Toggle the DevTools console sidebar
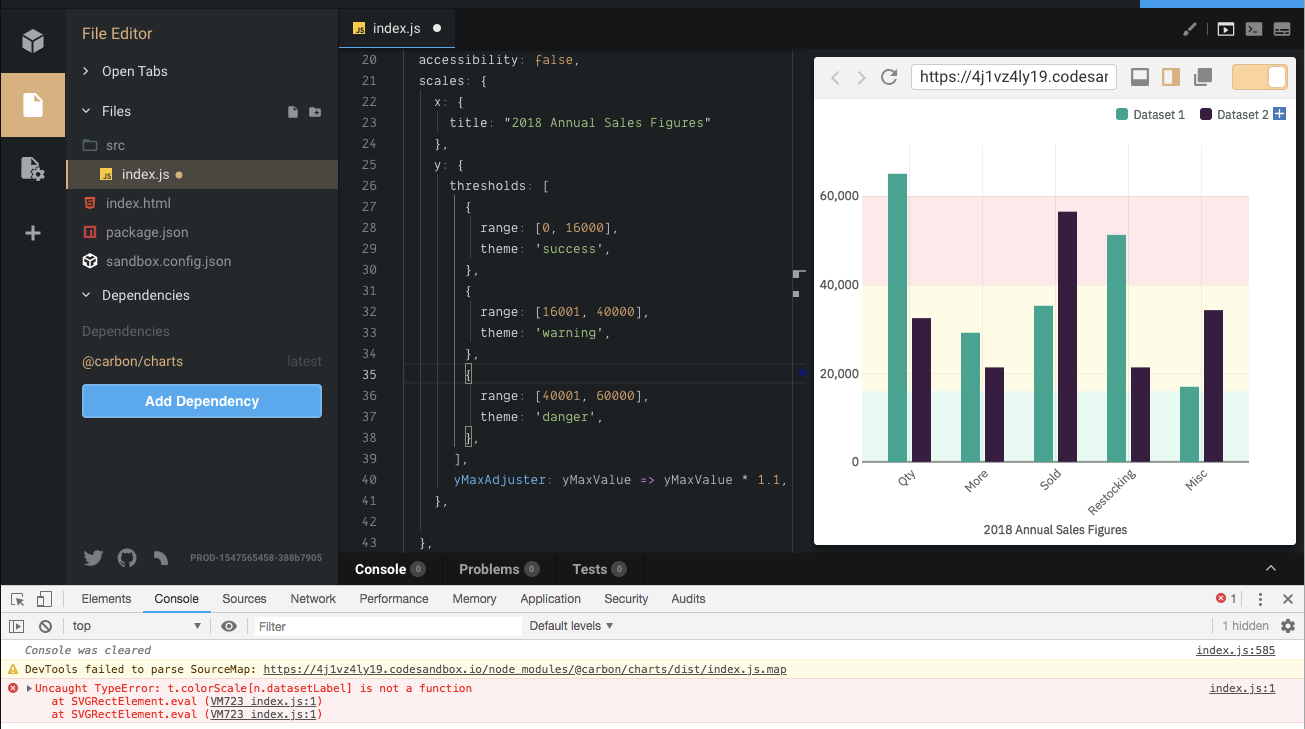 (x=17, y=626)
